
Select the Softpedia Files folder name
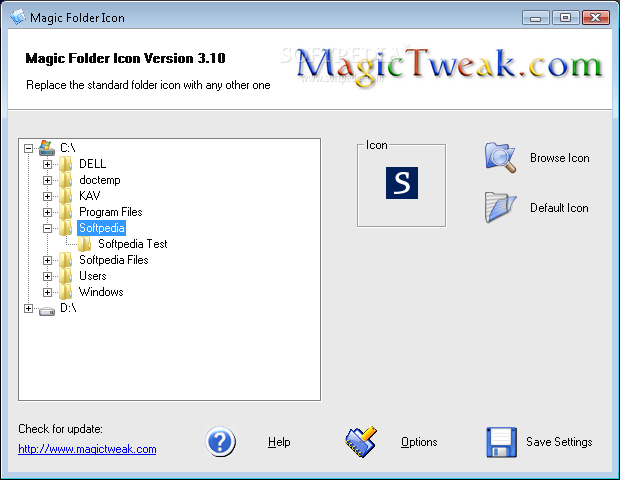(114, 260)
